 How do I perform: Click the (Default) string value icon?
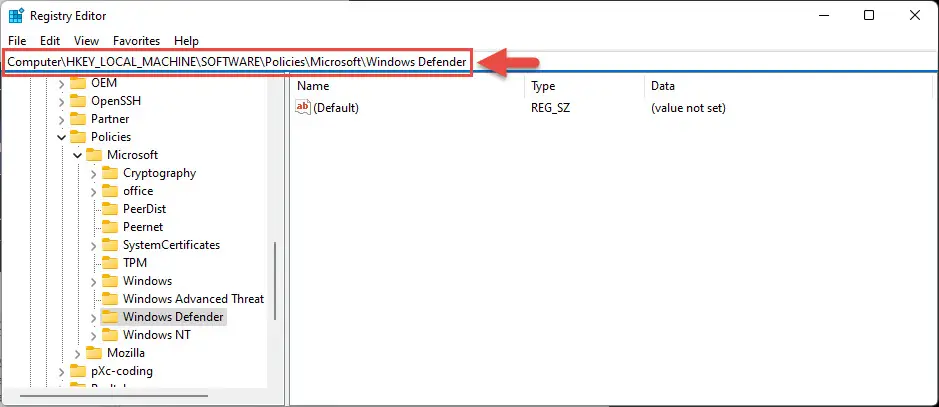click(x=304, y=107)
